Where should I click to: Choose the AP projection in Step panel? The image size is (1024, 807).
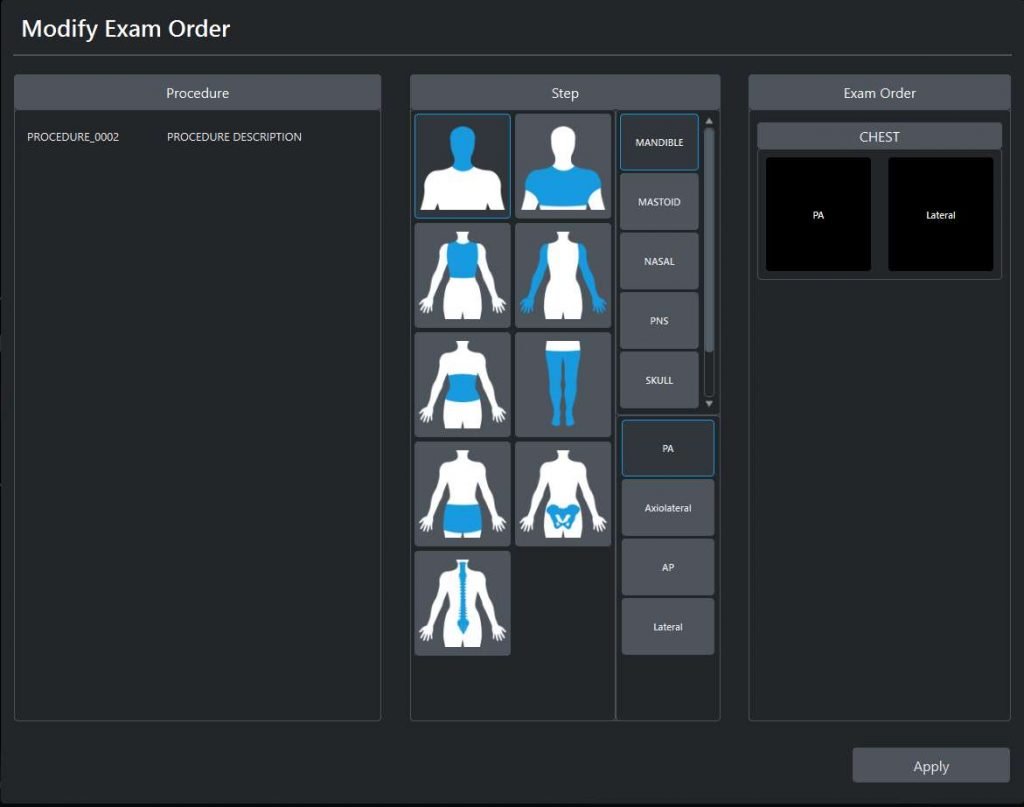coord(668,567)
